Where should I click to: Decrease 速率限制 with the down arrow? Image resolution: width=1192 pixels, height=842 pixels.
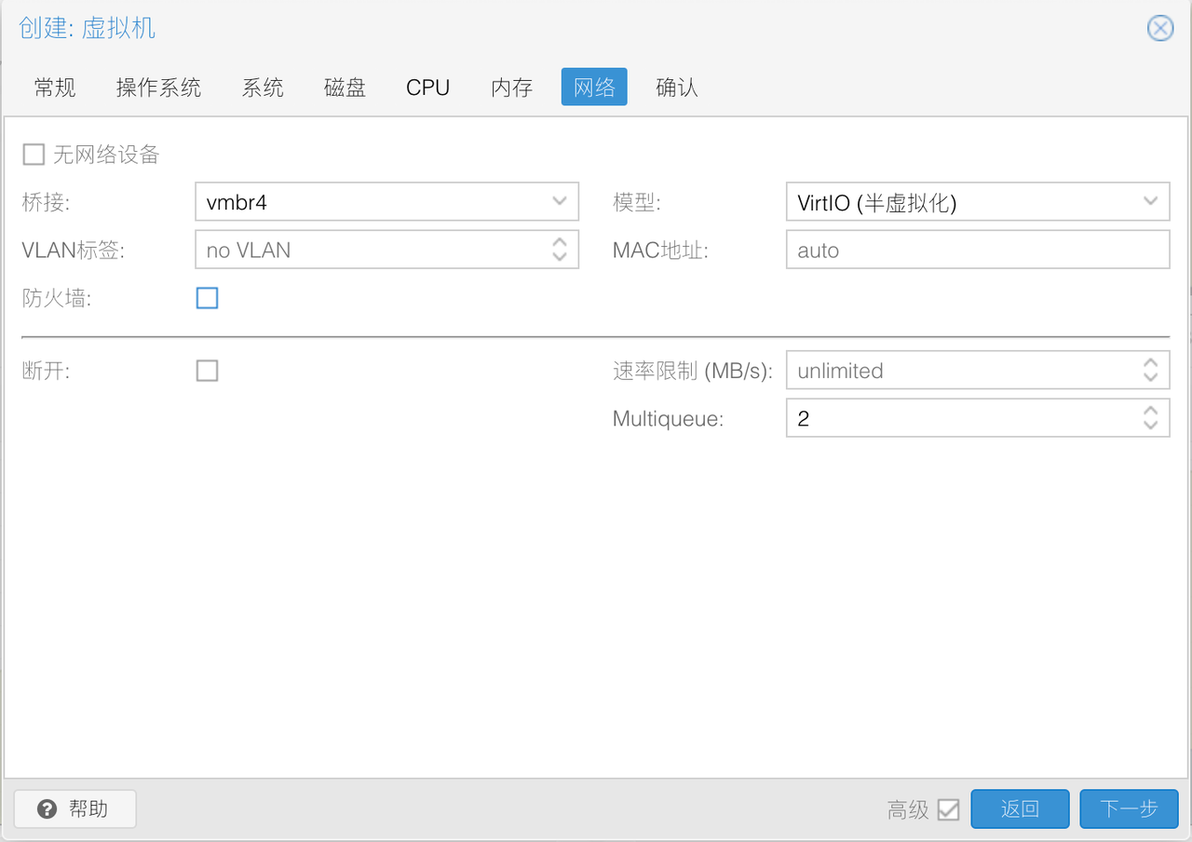[1150, 378]
